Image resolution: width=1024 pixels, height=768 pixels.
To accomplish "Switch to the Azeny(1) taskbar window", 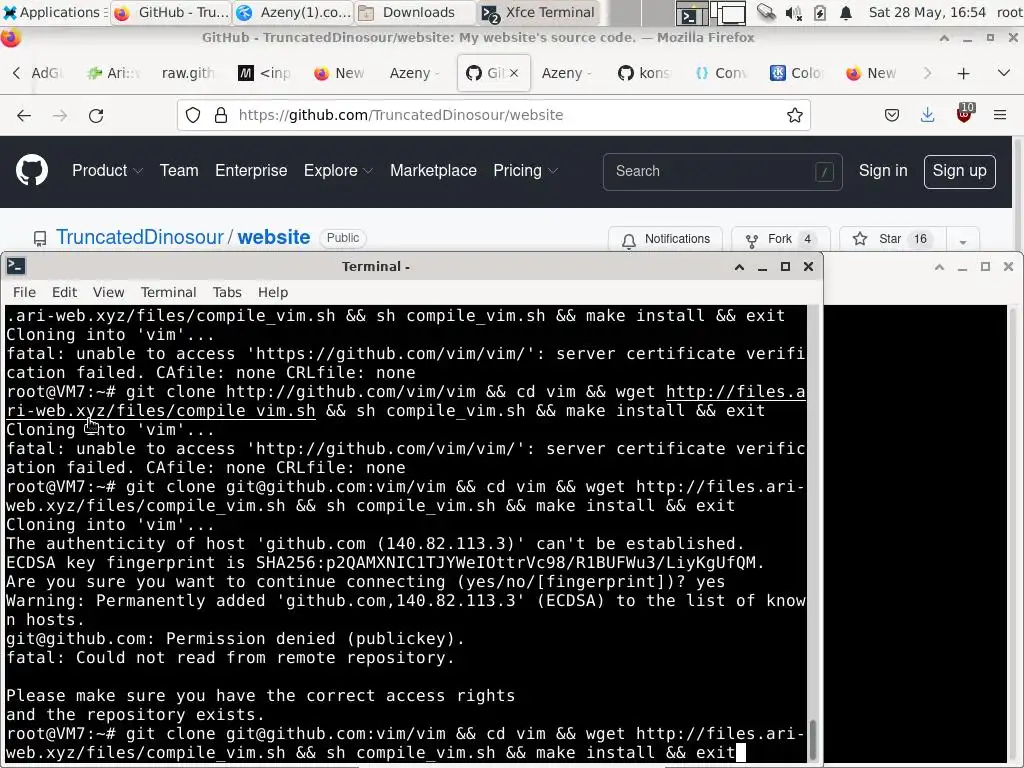I will click(293, 12).
